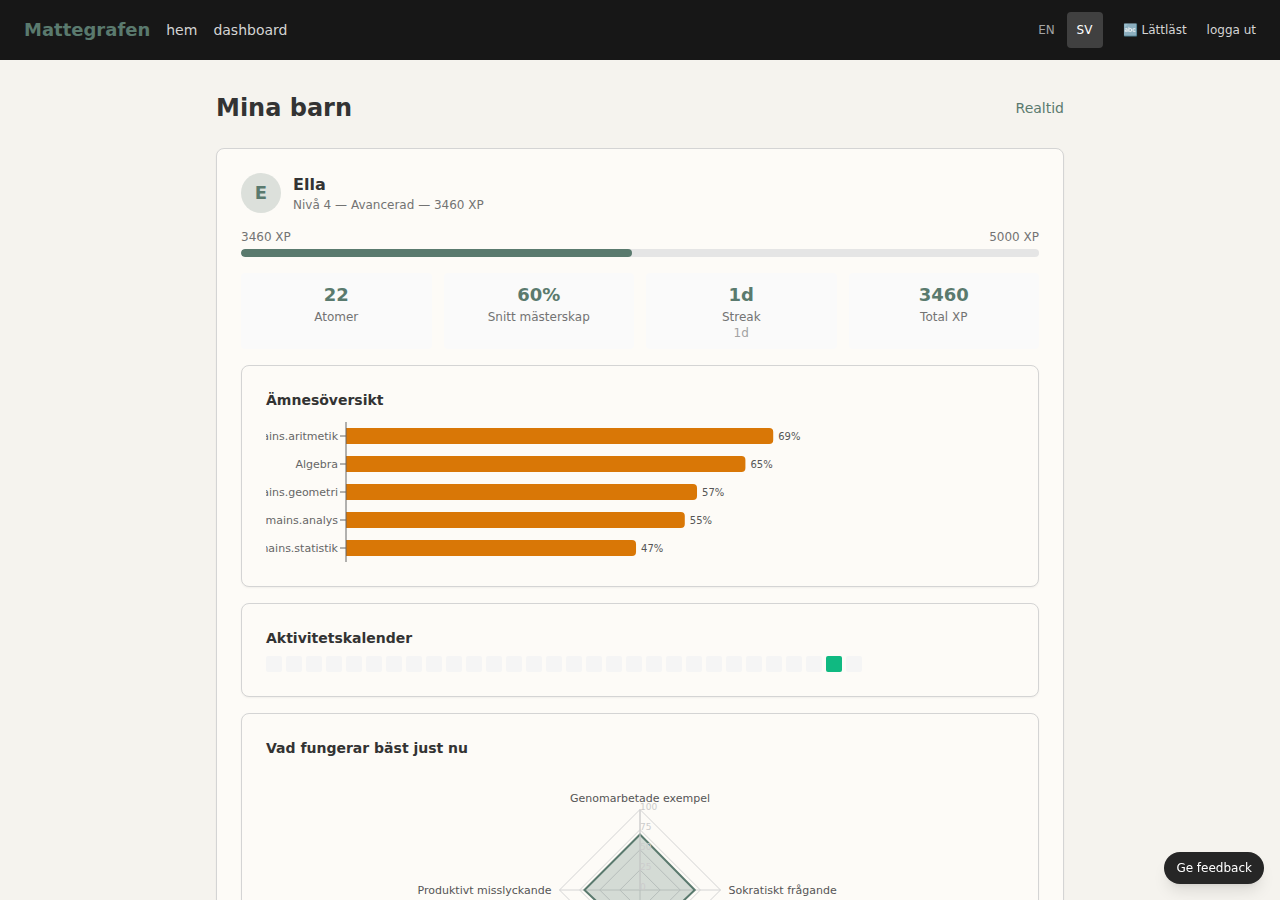The image size is (1280, 900).
Task: Click the analys bar in the chart
Action: click(x=516, y=520)
